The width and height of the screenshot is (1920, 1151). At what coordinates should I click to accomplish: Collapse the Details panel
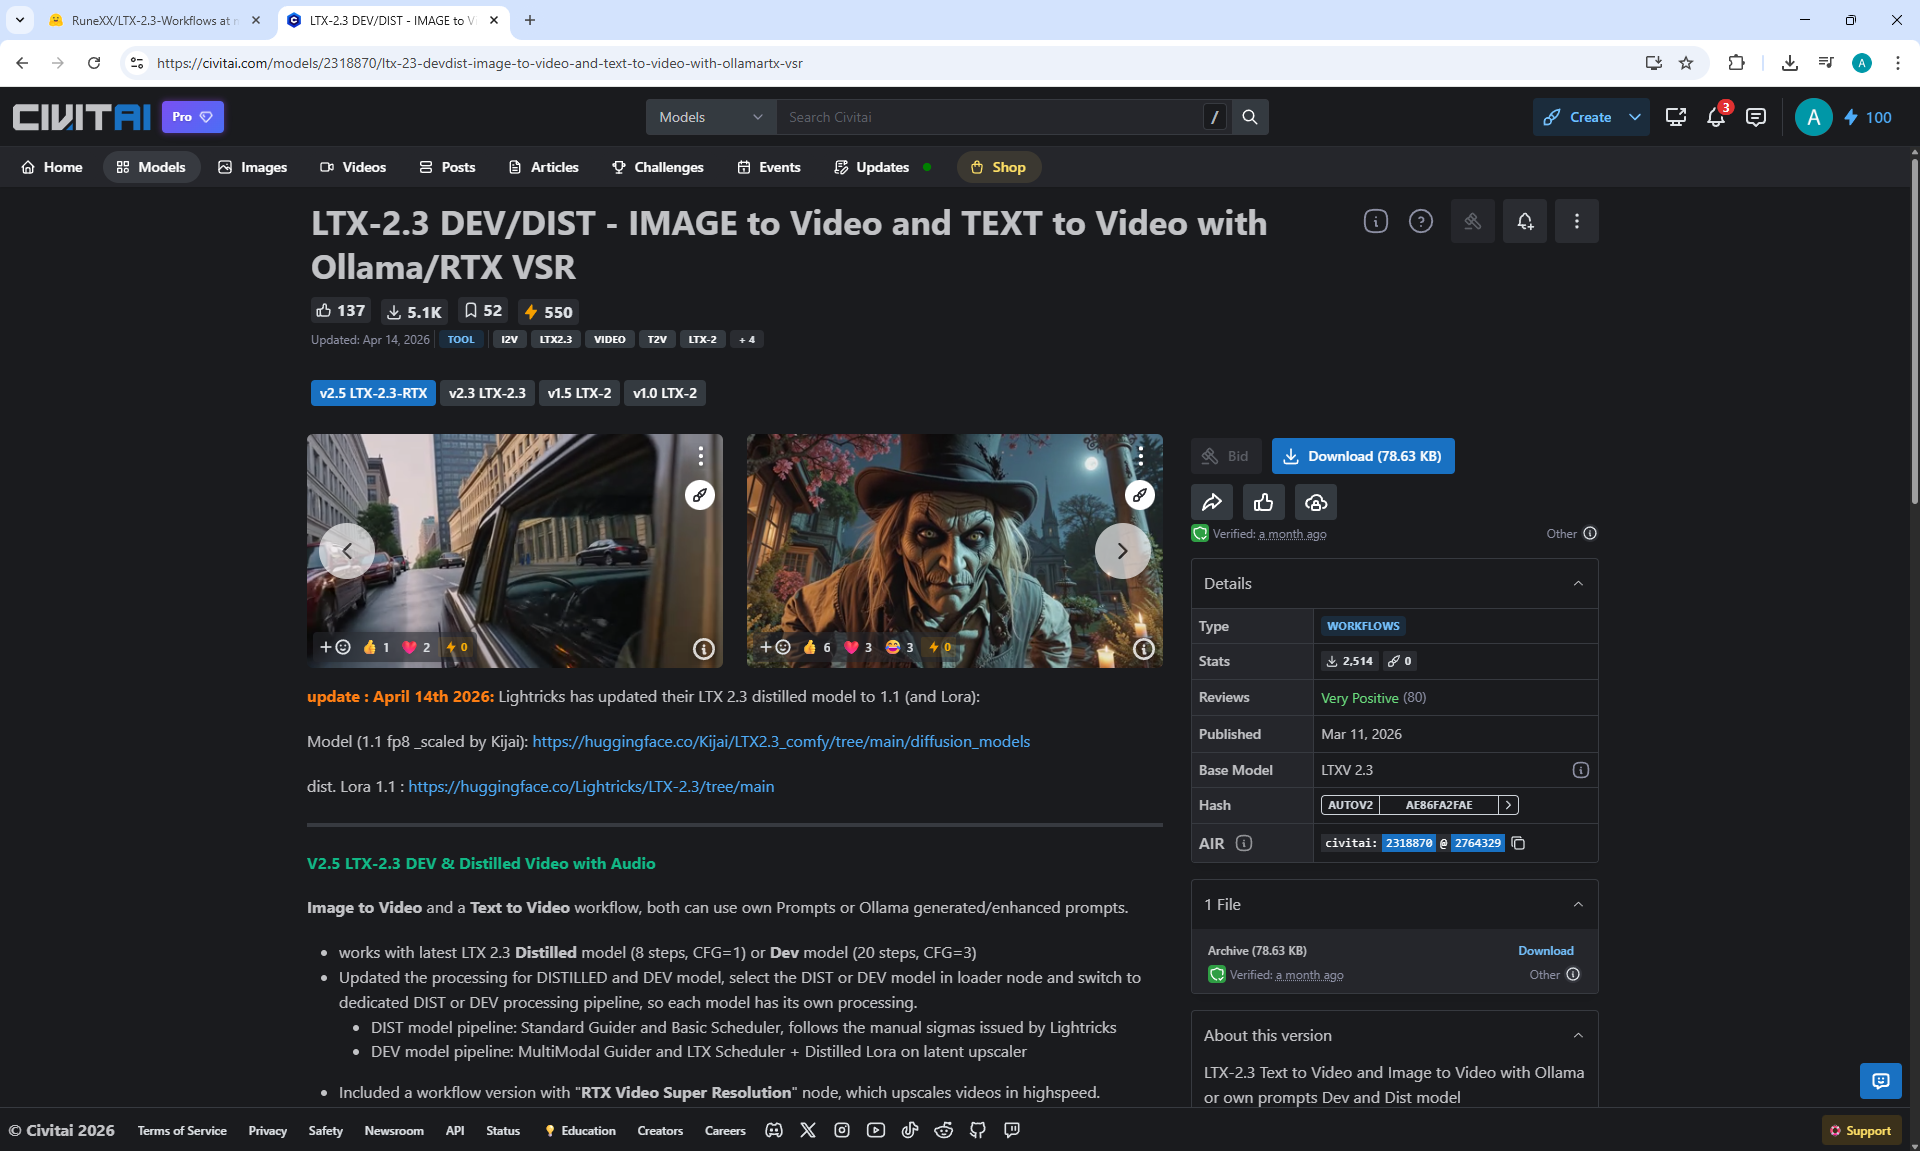[1578, 583]
